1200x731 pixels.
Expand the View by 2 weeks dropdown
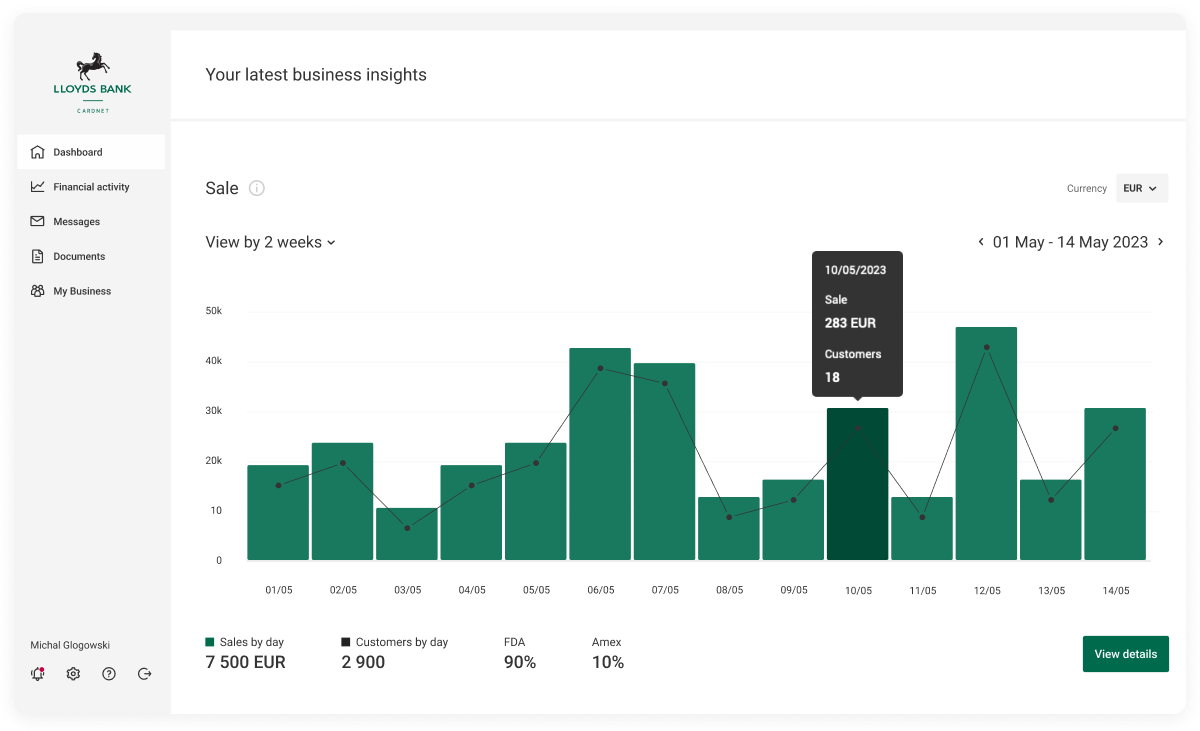coord(270,242)
